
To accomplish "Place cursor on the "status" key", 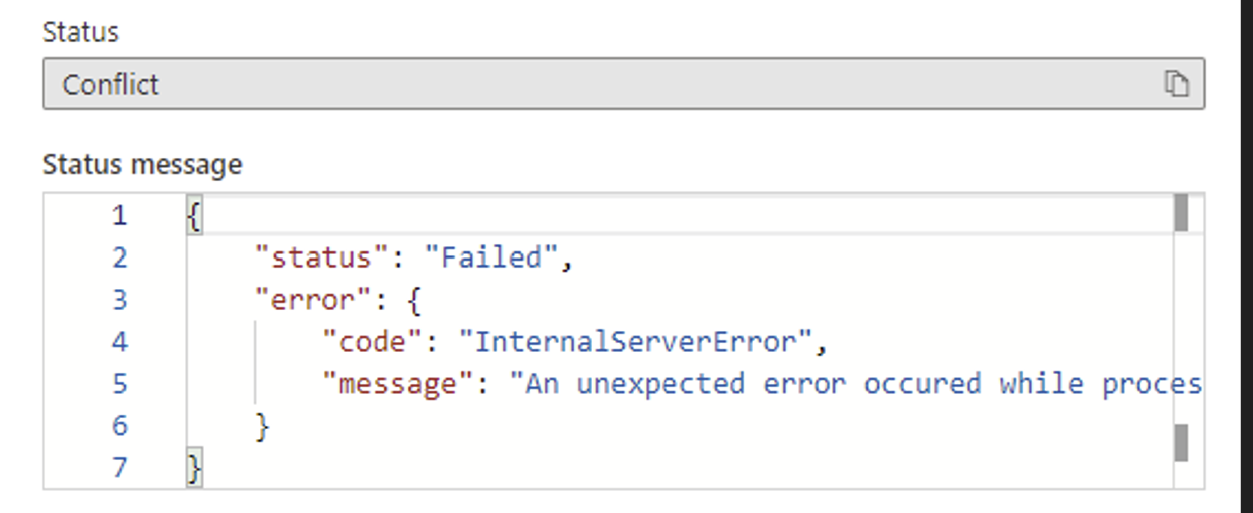I will click(321, 258).
